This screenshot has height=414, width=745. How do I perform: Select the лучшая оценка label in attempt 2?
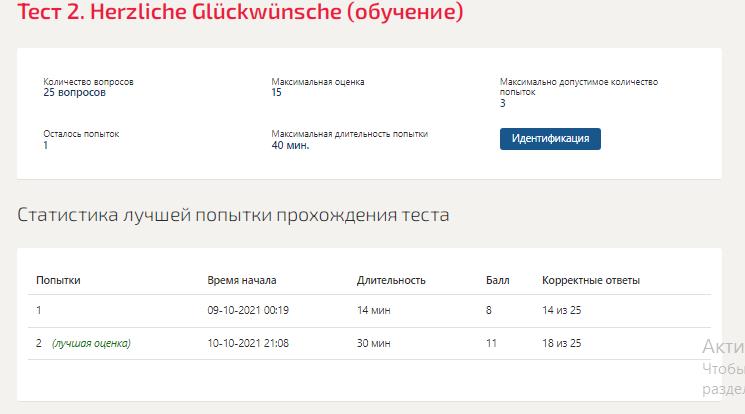pos(91,343)
